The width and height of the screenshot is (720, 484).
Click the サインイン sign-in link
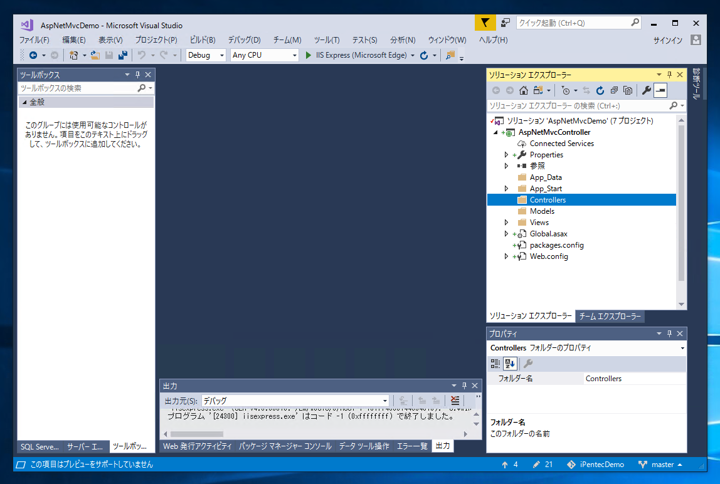tap(668, 40)
